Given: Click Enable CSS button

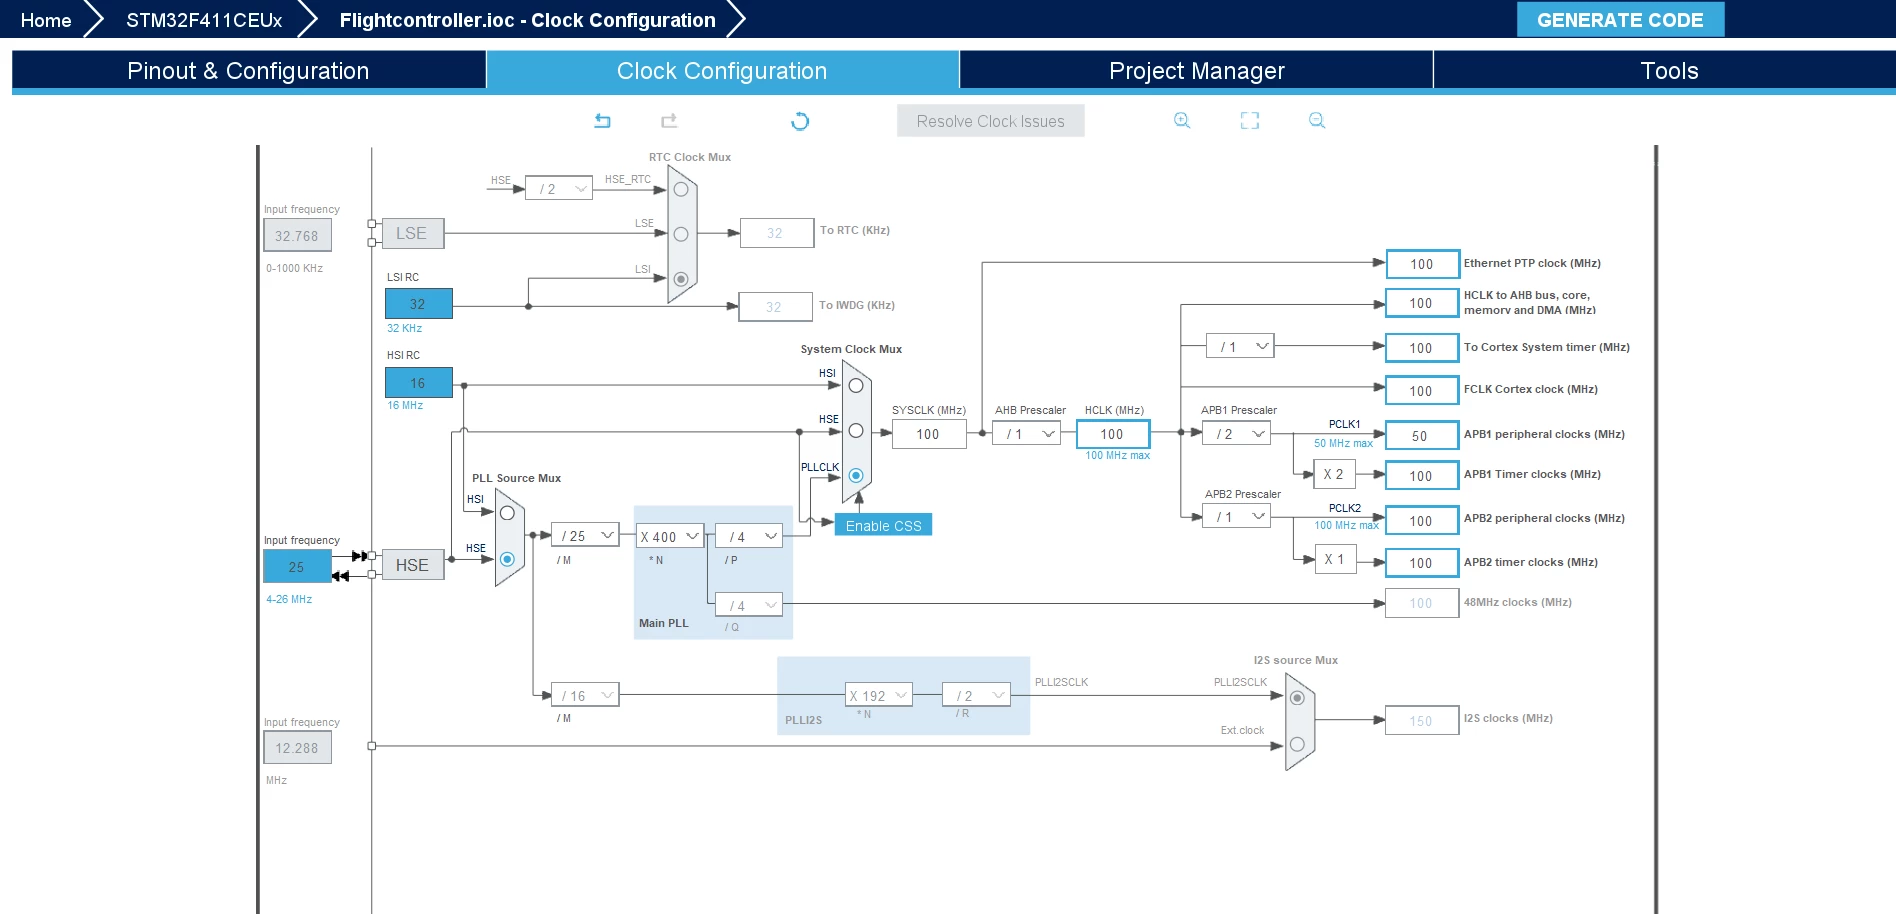Looking at the screenshot, I should pyautogui.click(x=883, y=525).
